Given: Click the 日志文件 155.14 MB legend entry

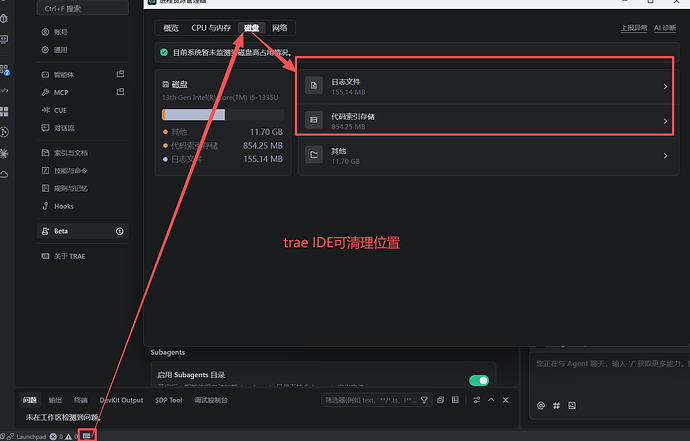Looking at the screenshot, I should [x=223, y=159].
